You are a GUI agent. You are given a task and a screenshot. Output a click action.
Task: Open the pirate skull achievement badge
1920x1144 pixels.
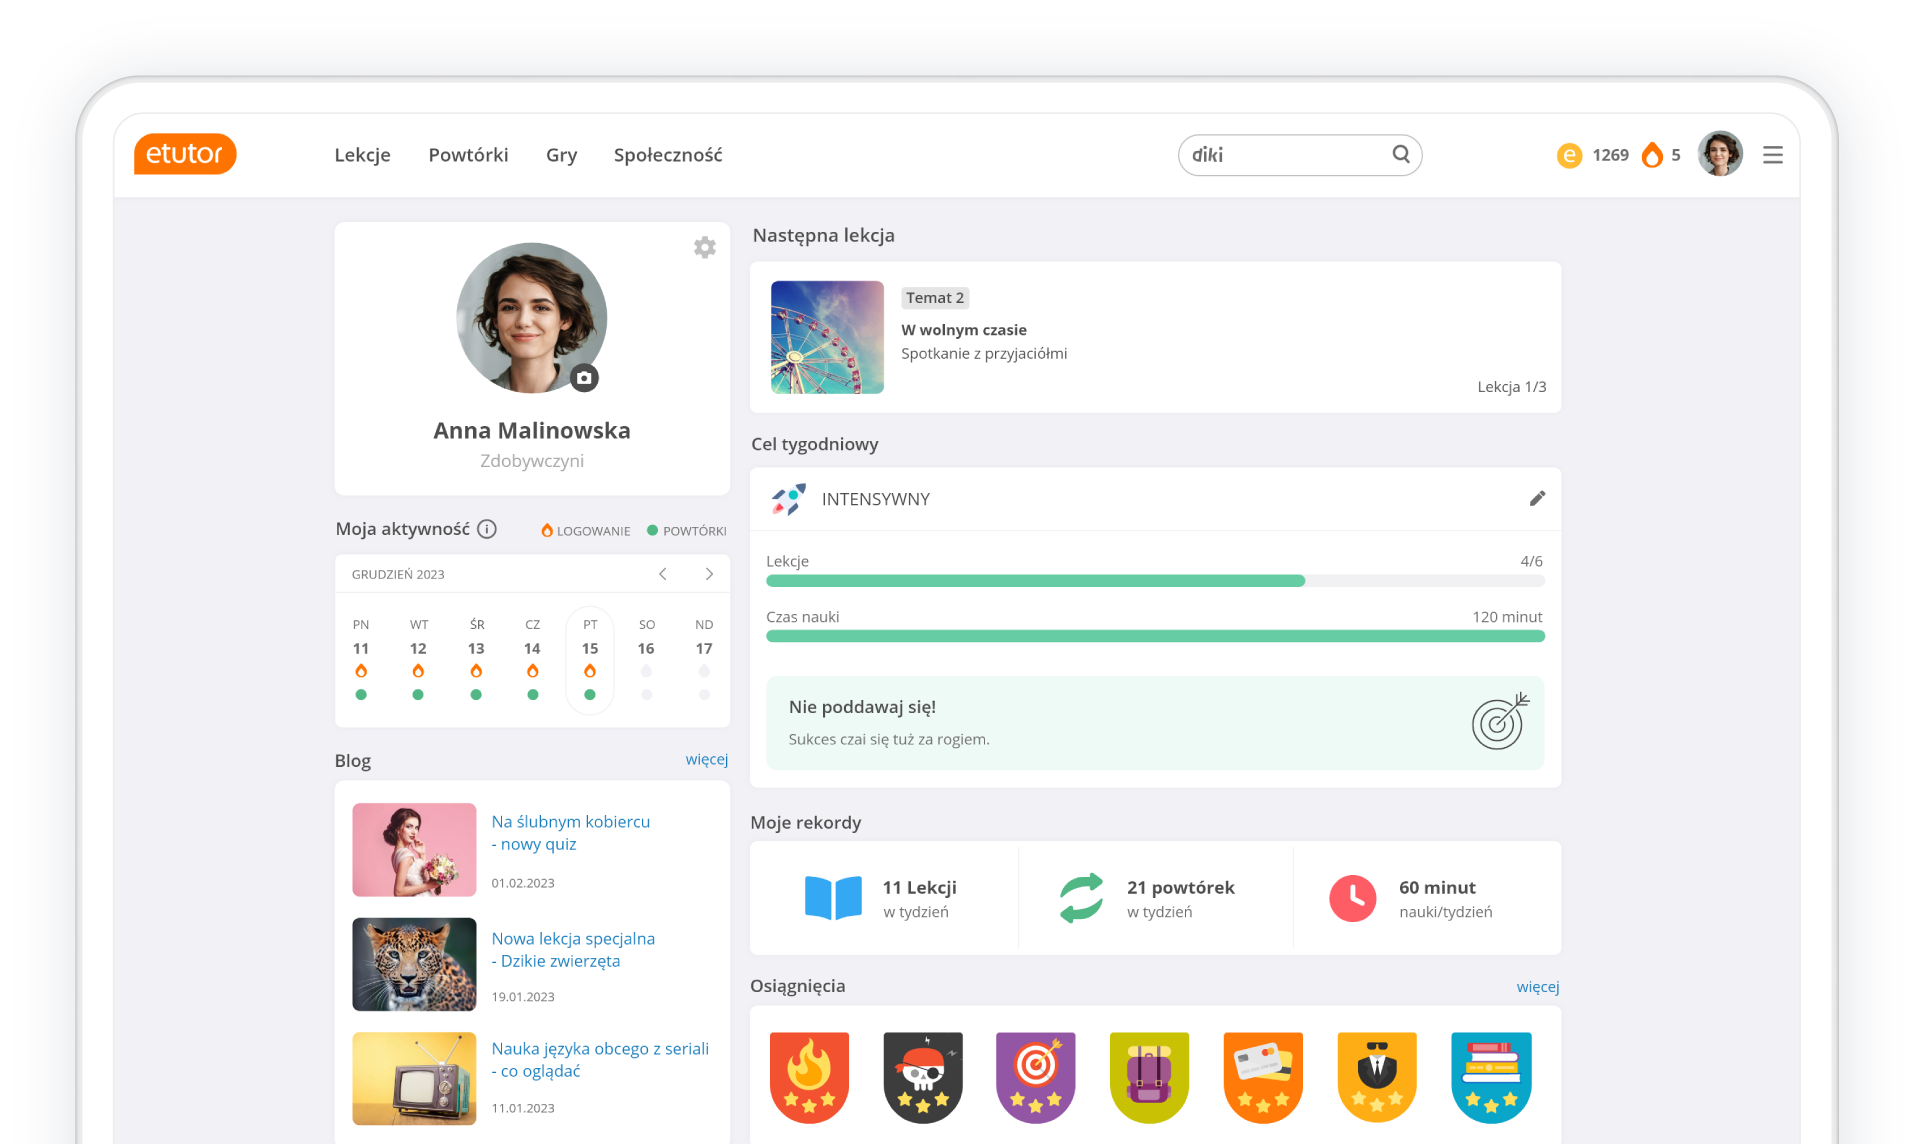[923, 1077]
